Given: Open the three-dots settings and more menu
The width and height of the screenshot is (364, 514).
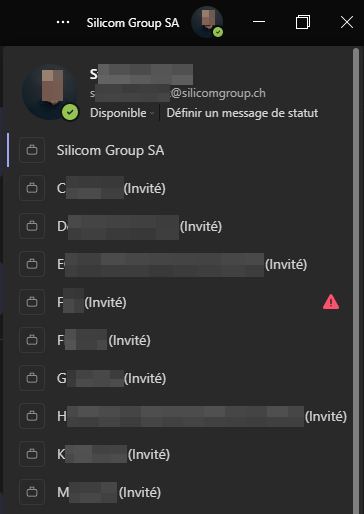Looking at the screenshot, I should pyautogui.click(x=63, y=22).
